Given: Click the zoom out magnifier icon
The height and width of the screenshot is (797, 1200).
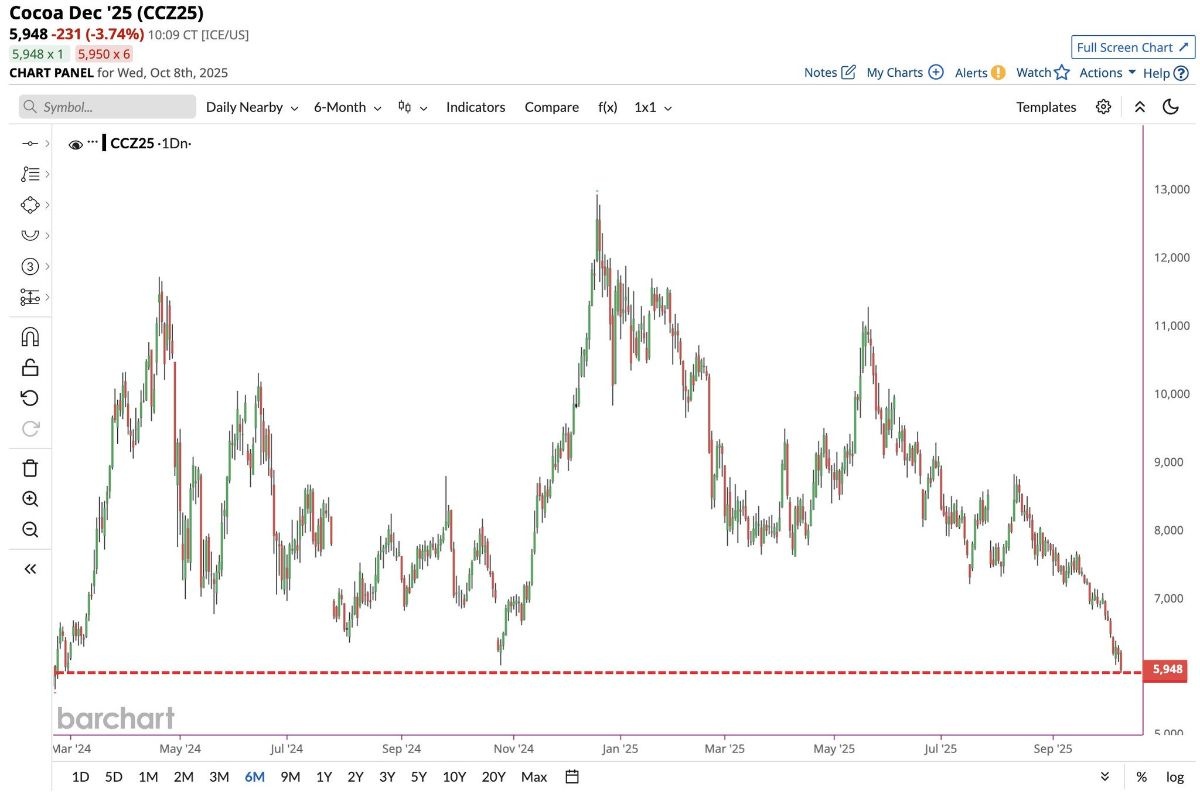Looking at the screenshot, I should coord(30,530).
